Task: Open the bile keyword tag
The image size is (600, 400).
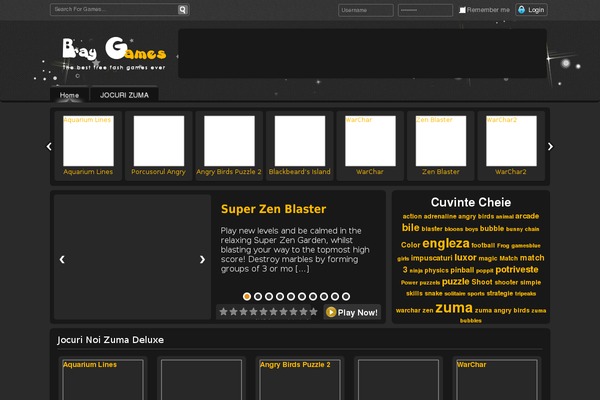Action: click(411, 228)
